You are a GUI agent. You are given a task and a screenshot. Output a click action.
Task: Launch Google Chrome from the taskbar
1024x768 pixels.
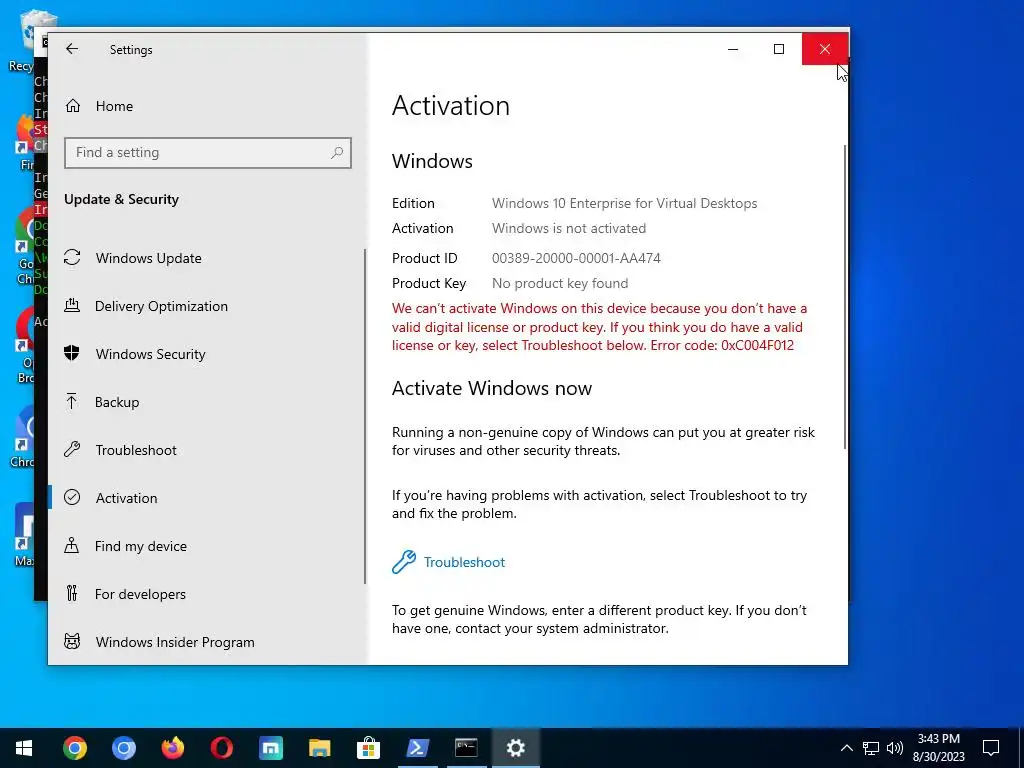[74, 748]
